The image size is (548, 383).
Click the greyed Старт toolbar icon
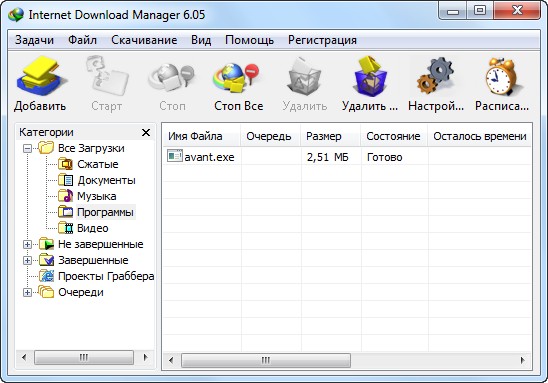(107, 76)
